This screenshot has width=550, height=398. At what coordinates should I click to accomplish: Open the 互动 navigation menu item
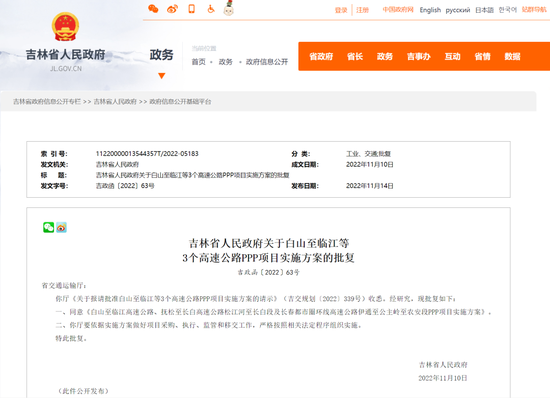tap(452, 56)
